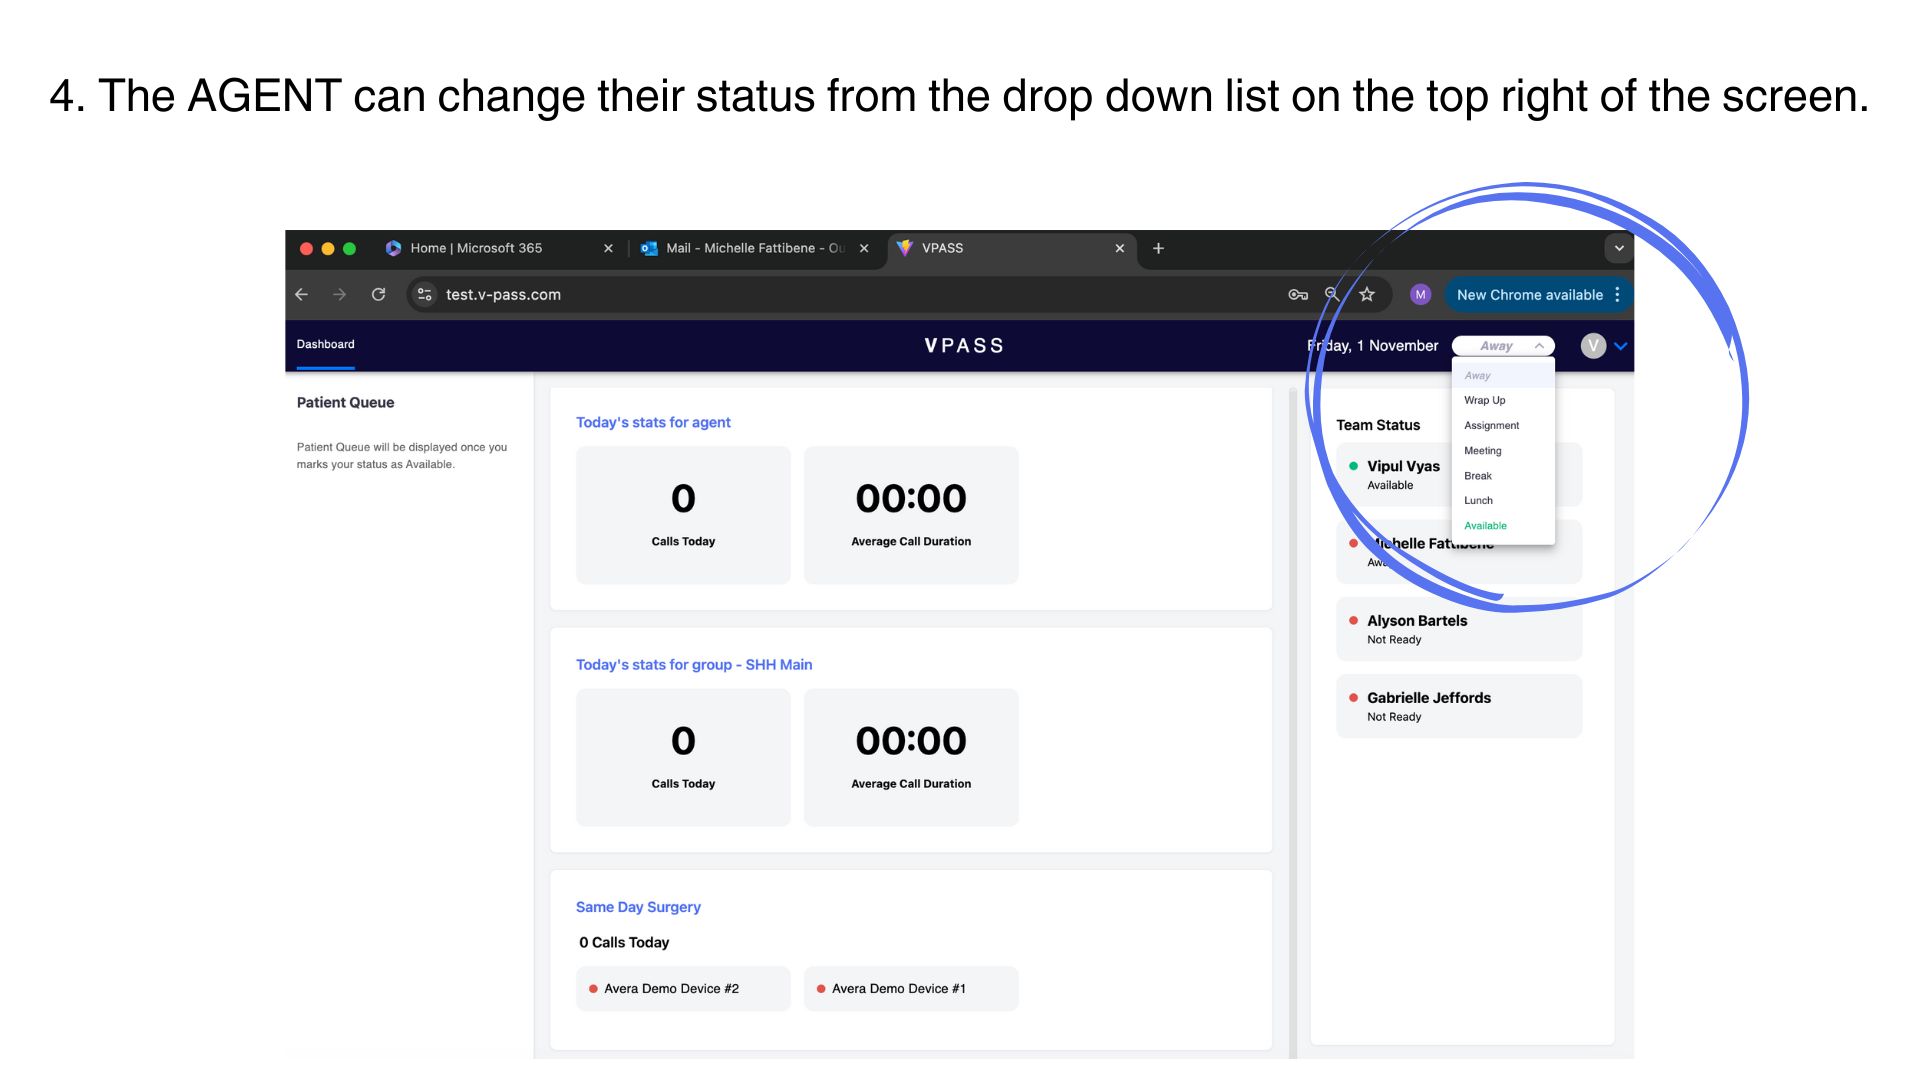1920x1080 pixels.
Task: Click Avera Demo Device #1 card
Action: (x=911, y=988)
